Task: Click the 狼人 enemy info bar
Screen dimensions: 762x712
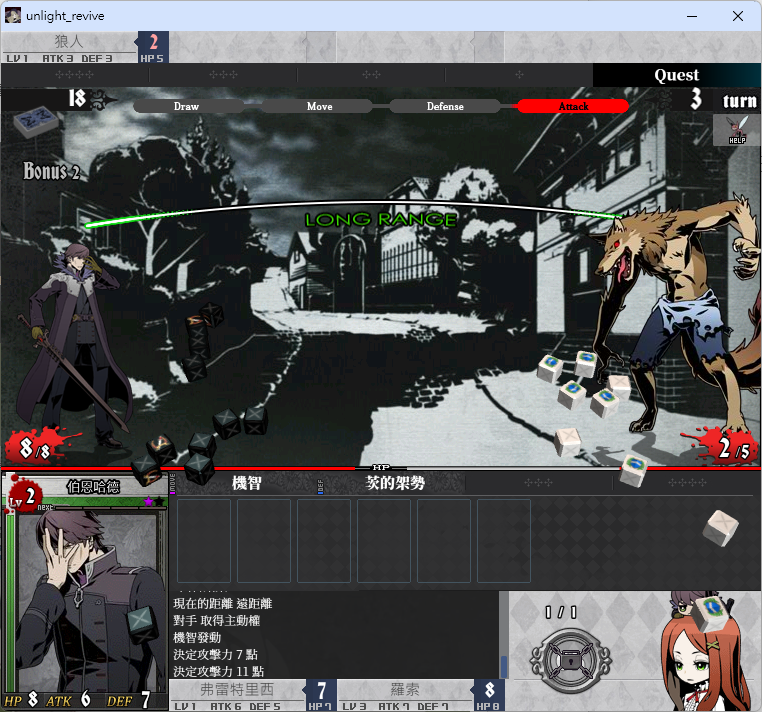Action: (85, 47)
